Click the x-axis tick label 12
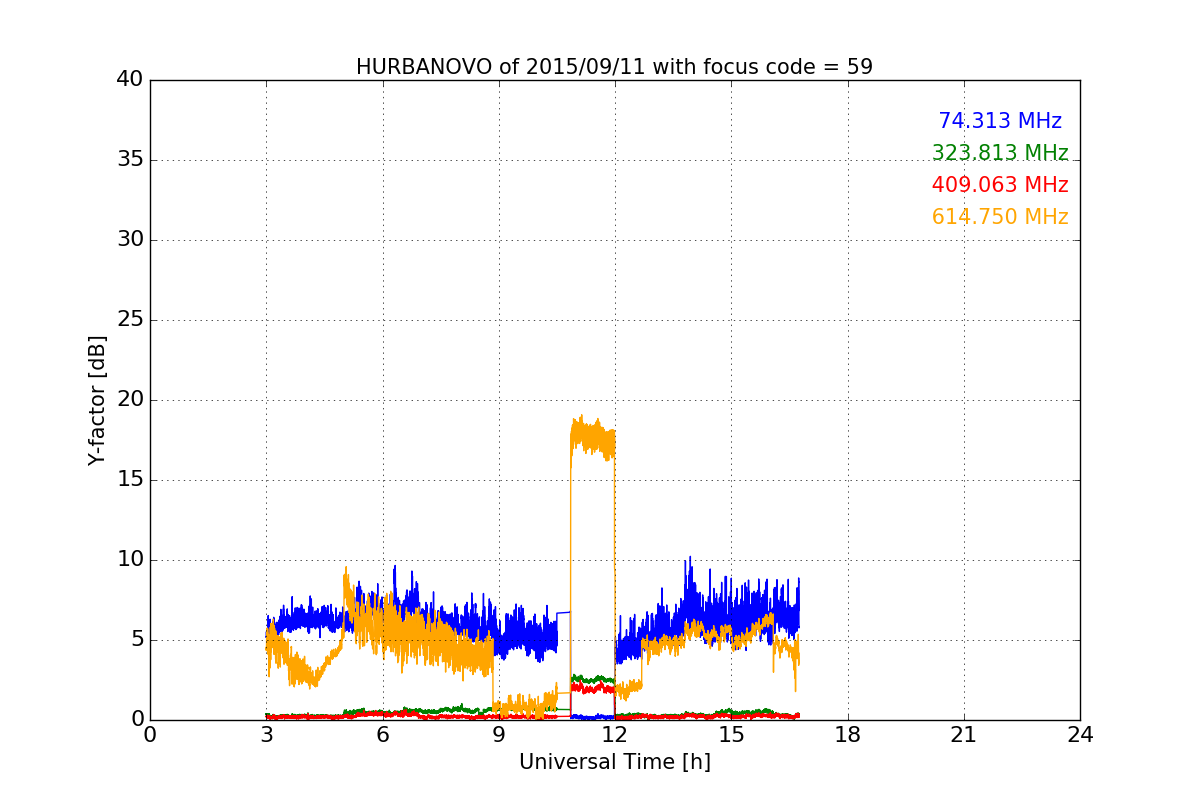1200x800 pixels. click(615, 735)
